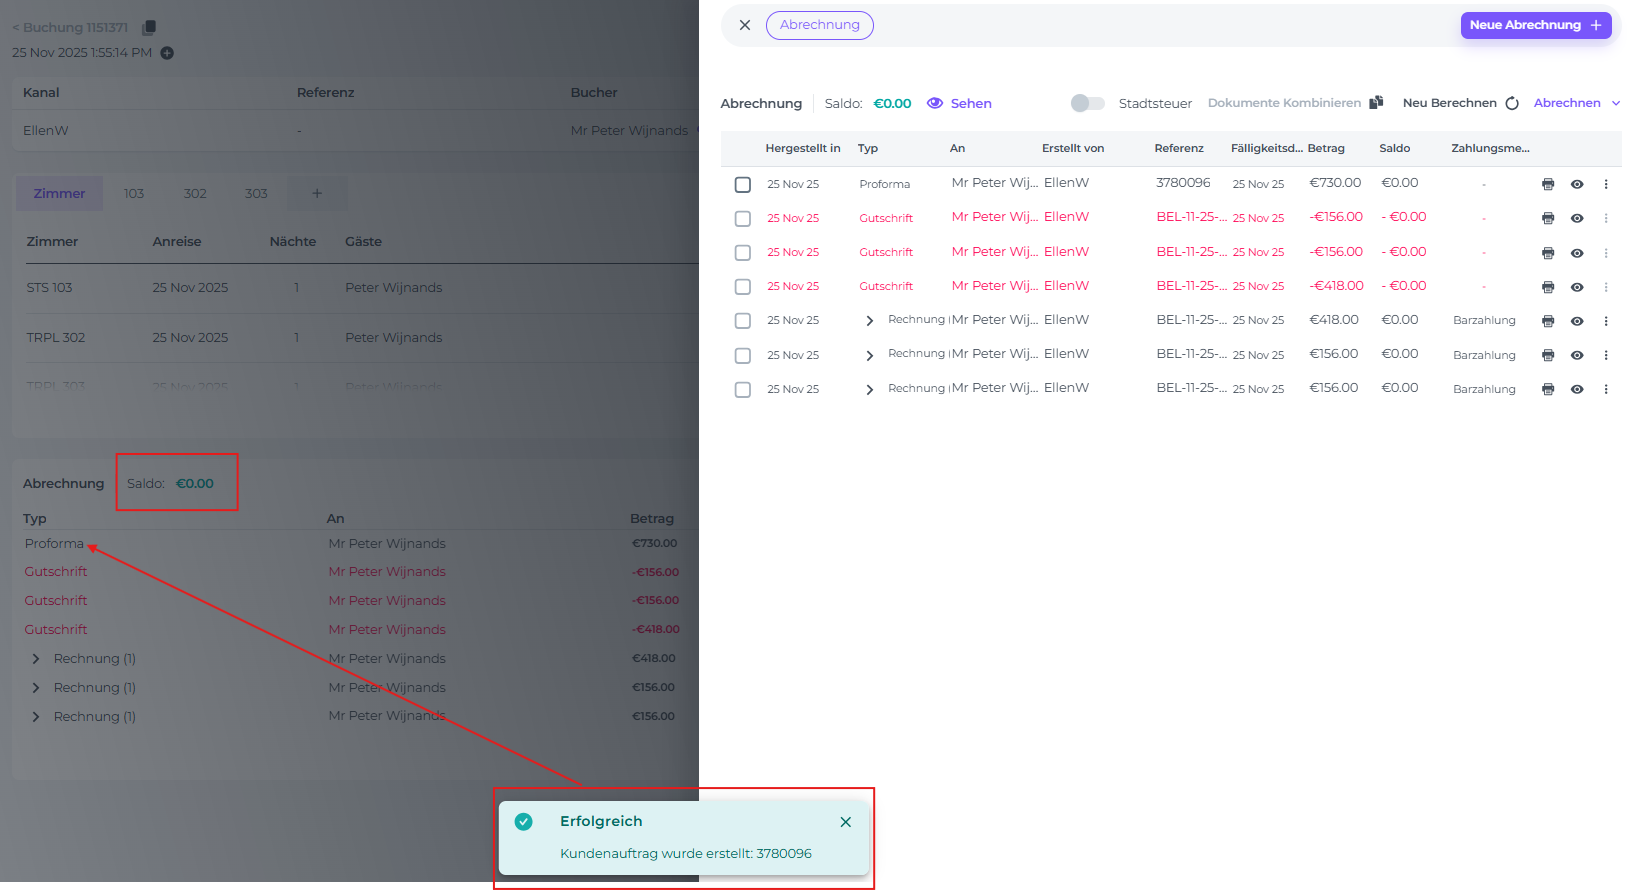Viewport: 1636px width, 890px height.
Task: View the Proforma row with eye icon
Action: pyautogui.click(x=1576, y=184)
